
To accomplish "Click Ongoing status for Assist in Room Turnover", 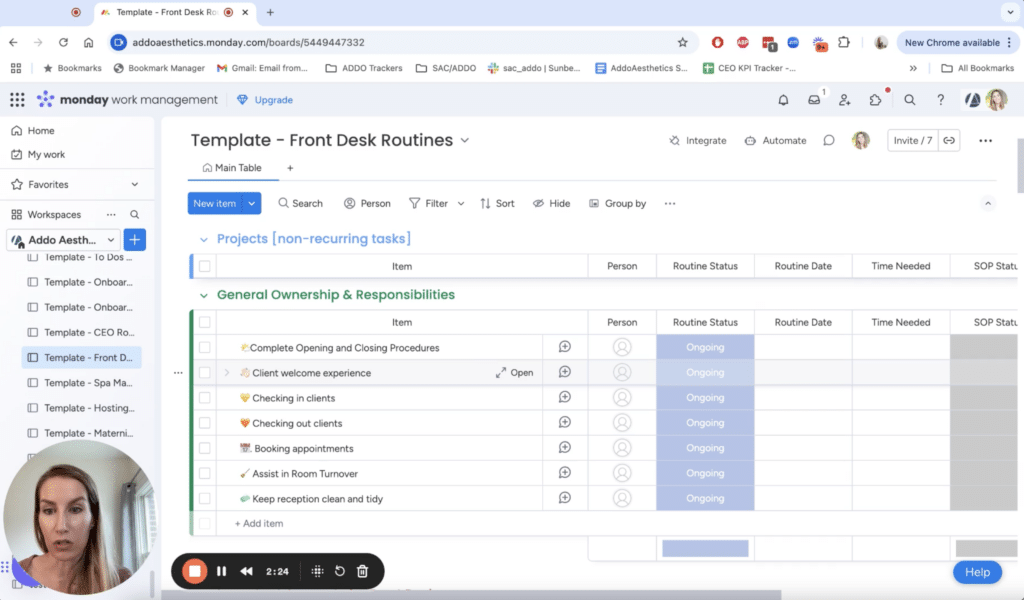I will [705, 473].
